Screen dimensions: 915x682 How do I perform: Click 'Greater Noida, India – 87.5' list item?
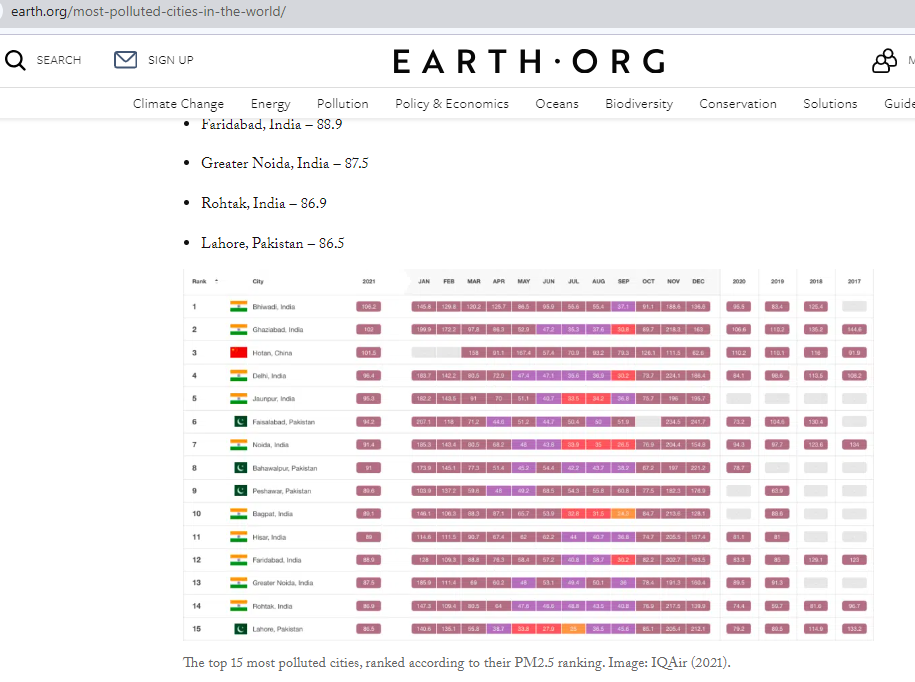pos(285,163)
